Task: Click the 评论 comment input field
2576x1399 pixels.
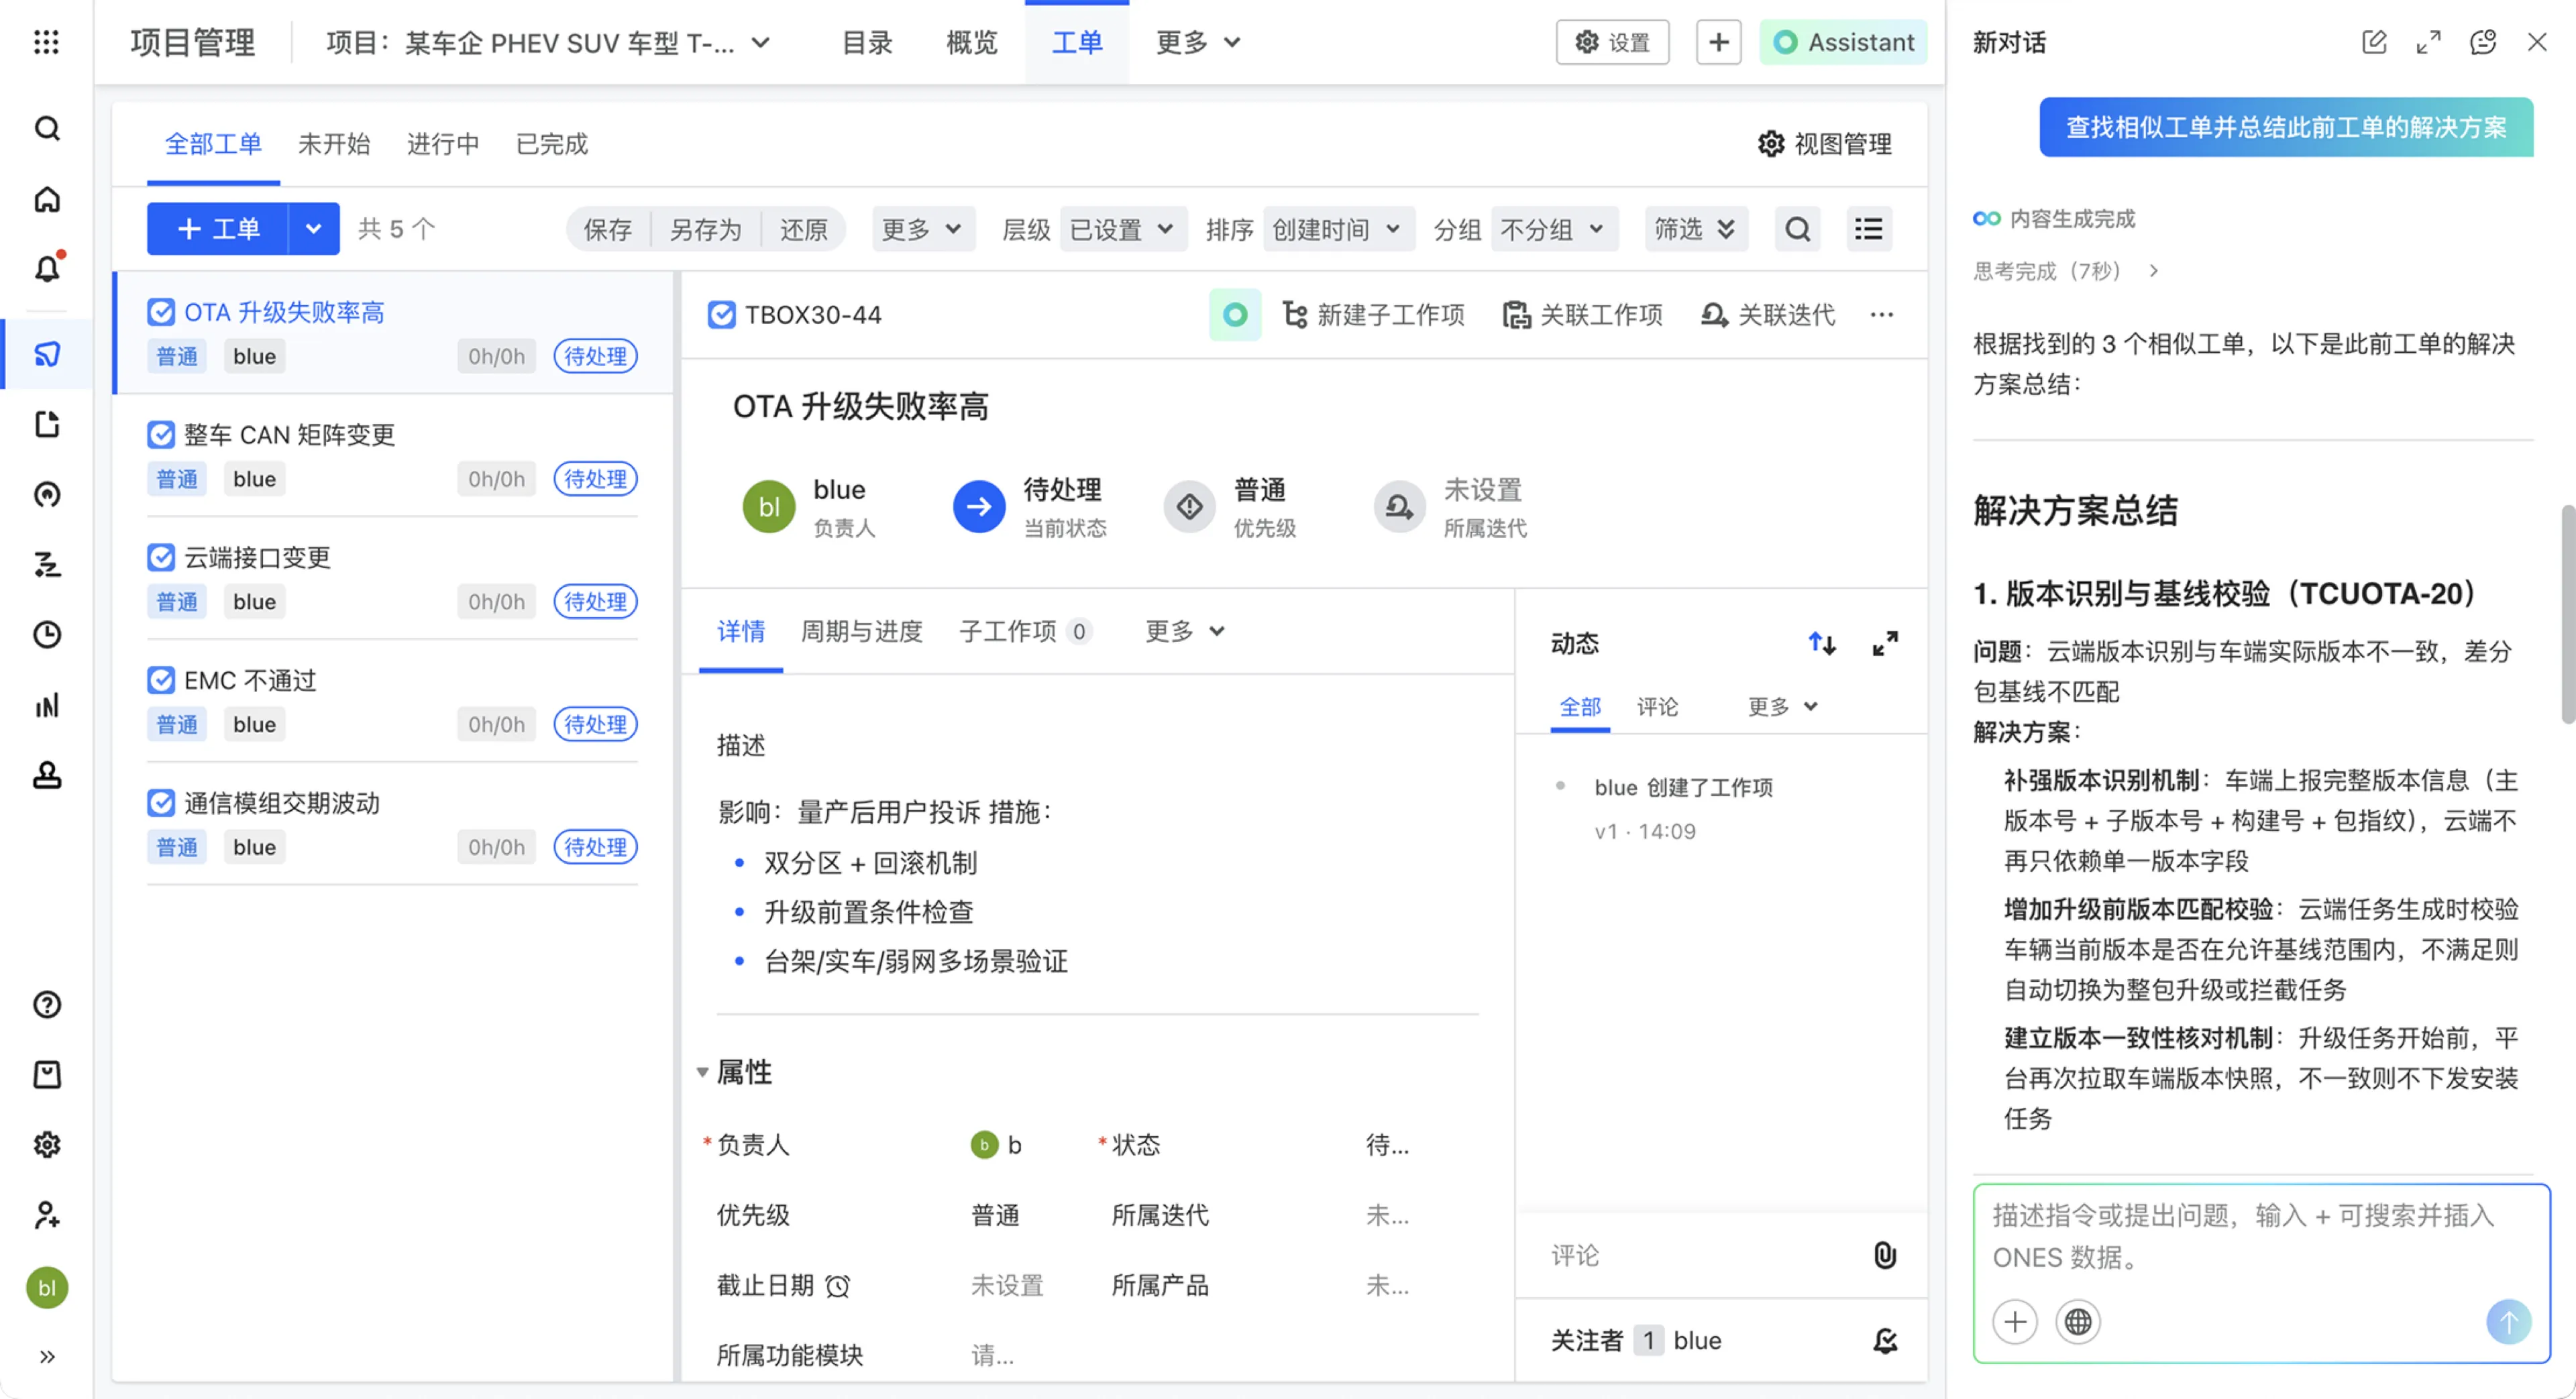Action: pos(1700,1255)
